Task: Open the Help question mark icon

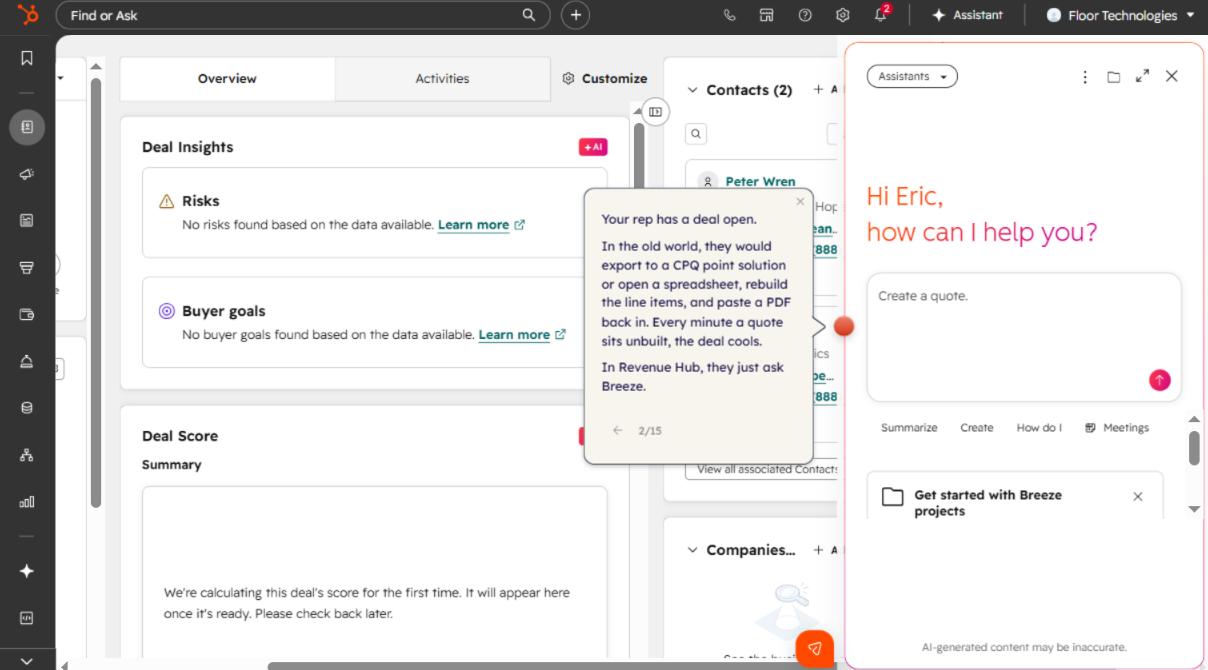Action: coord(805,15)
